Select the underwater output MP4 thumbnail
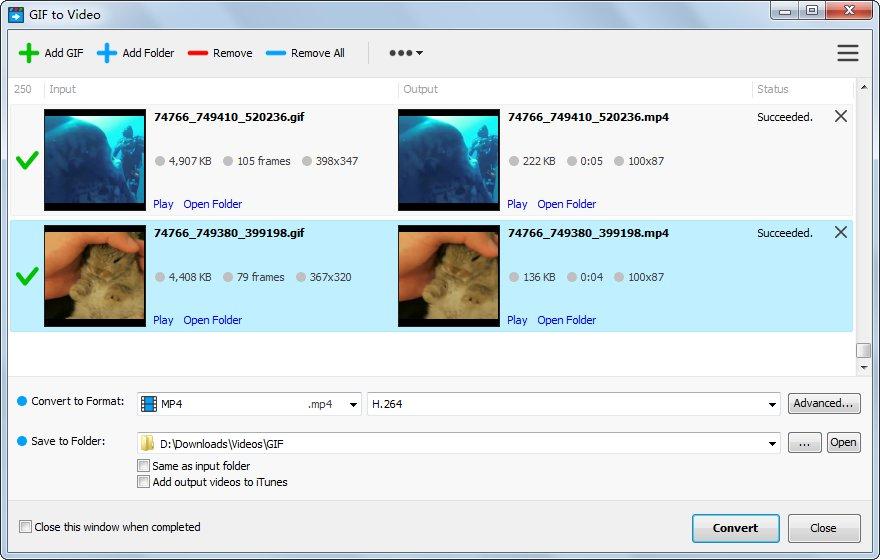This screenshot has height=560, width=880. (x=448, y=160)
